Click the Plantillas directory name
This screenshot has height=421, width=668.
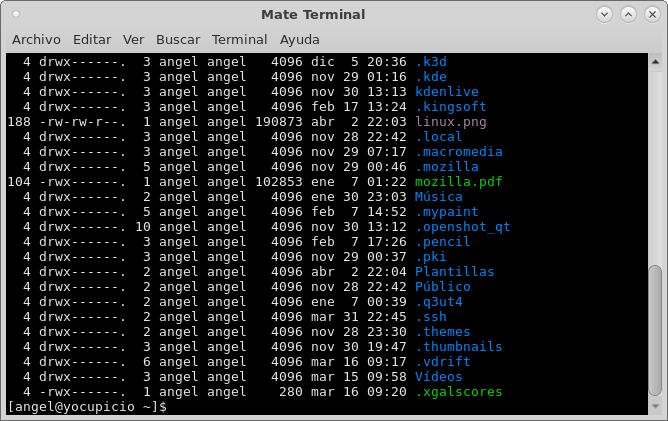coord(455,272)
